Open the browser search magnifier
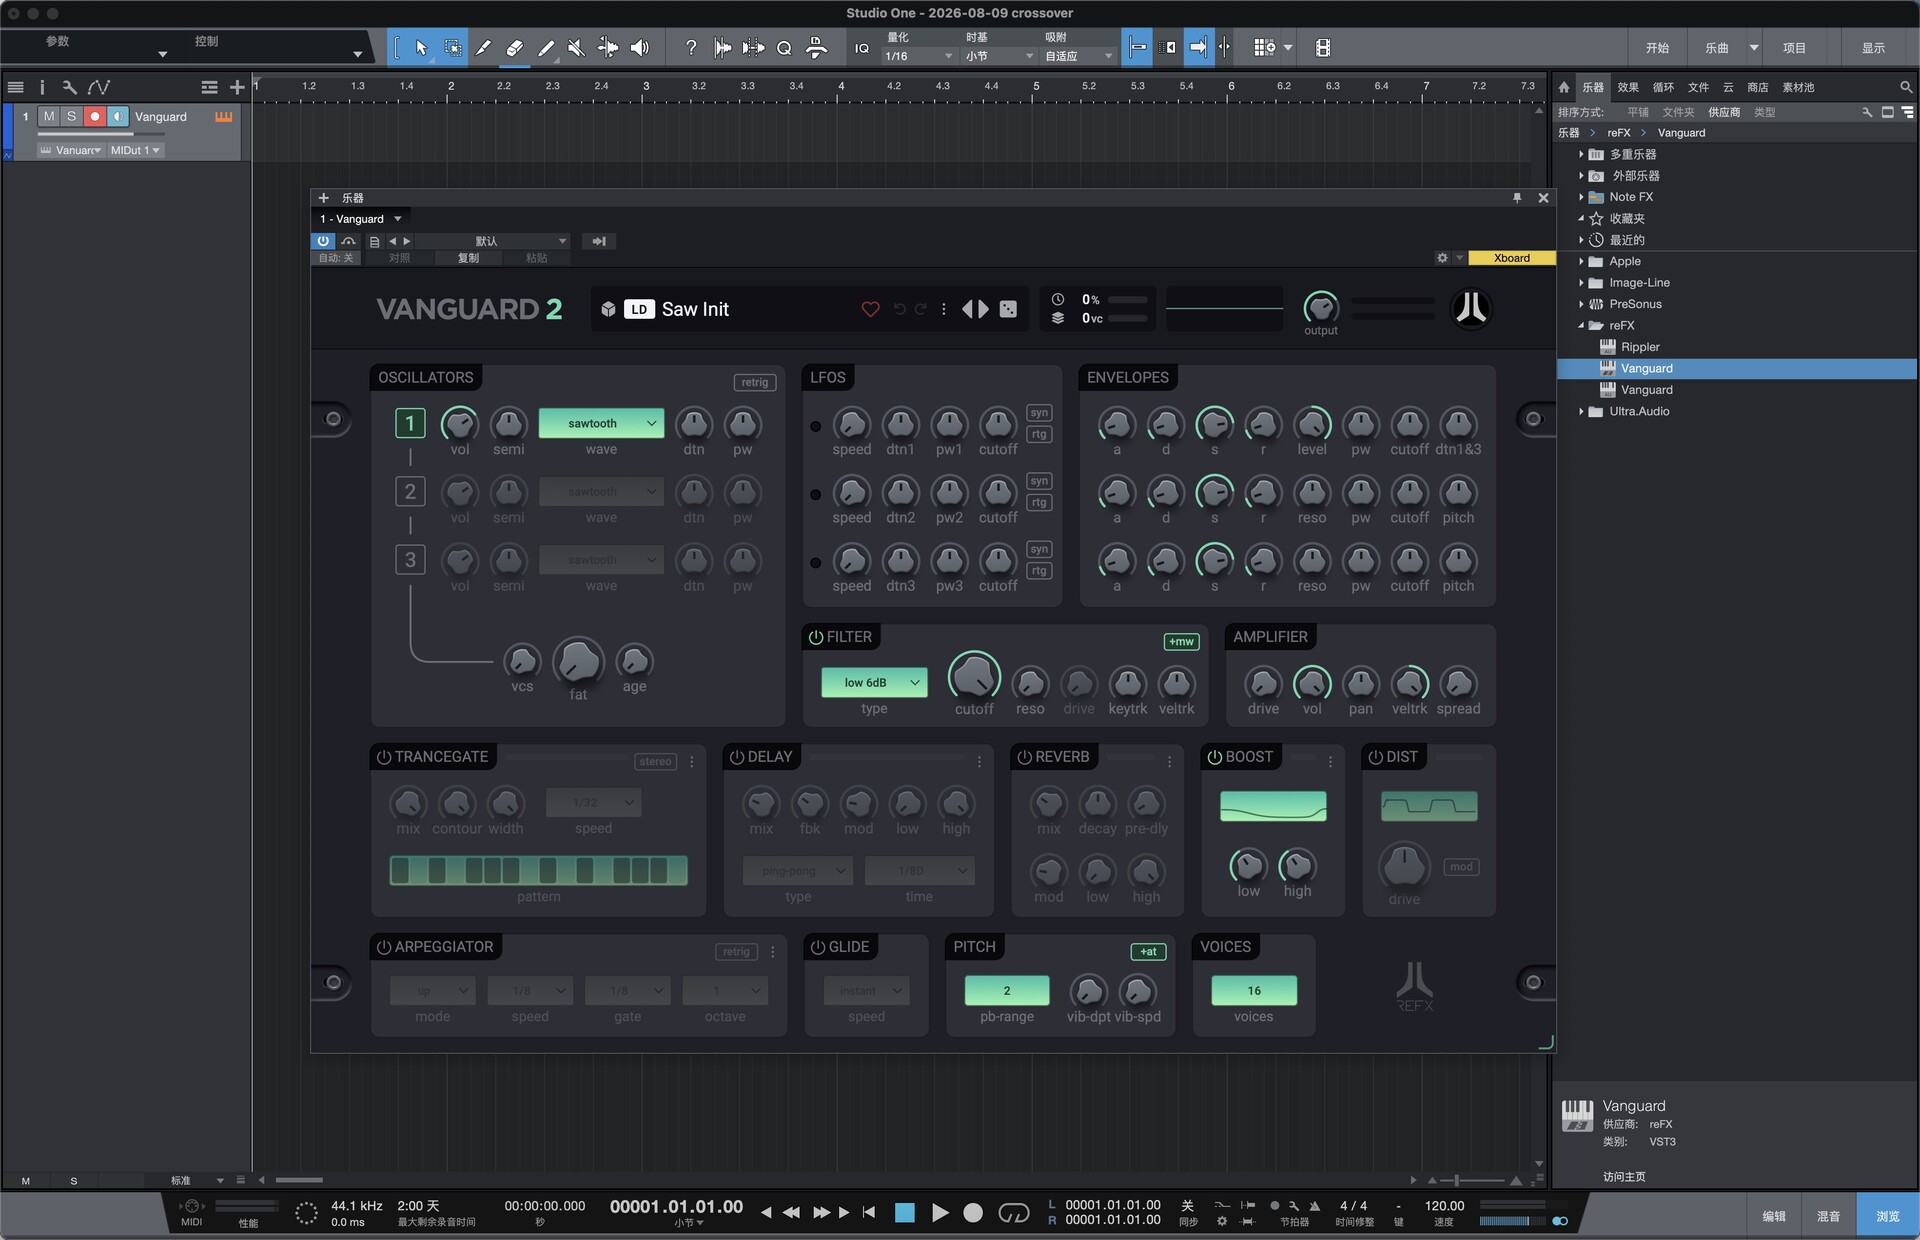The image size is (1920, 1240). [1906, 87]
